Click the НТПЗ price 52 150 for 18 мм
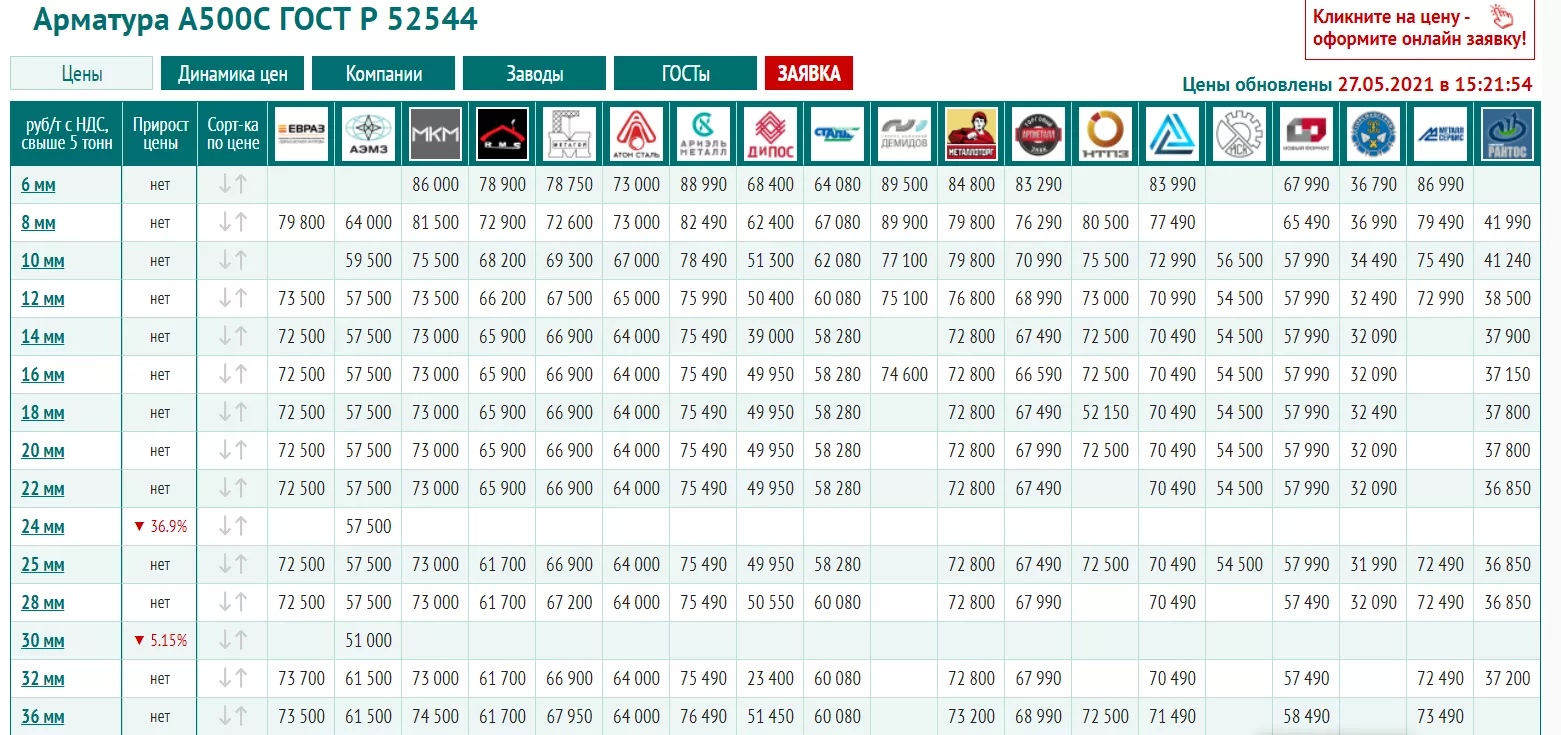 1105,412
